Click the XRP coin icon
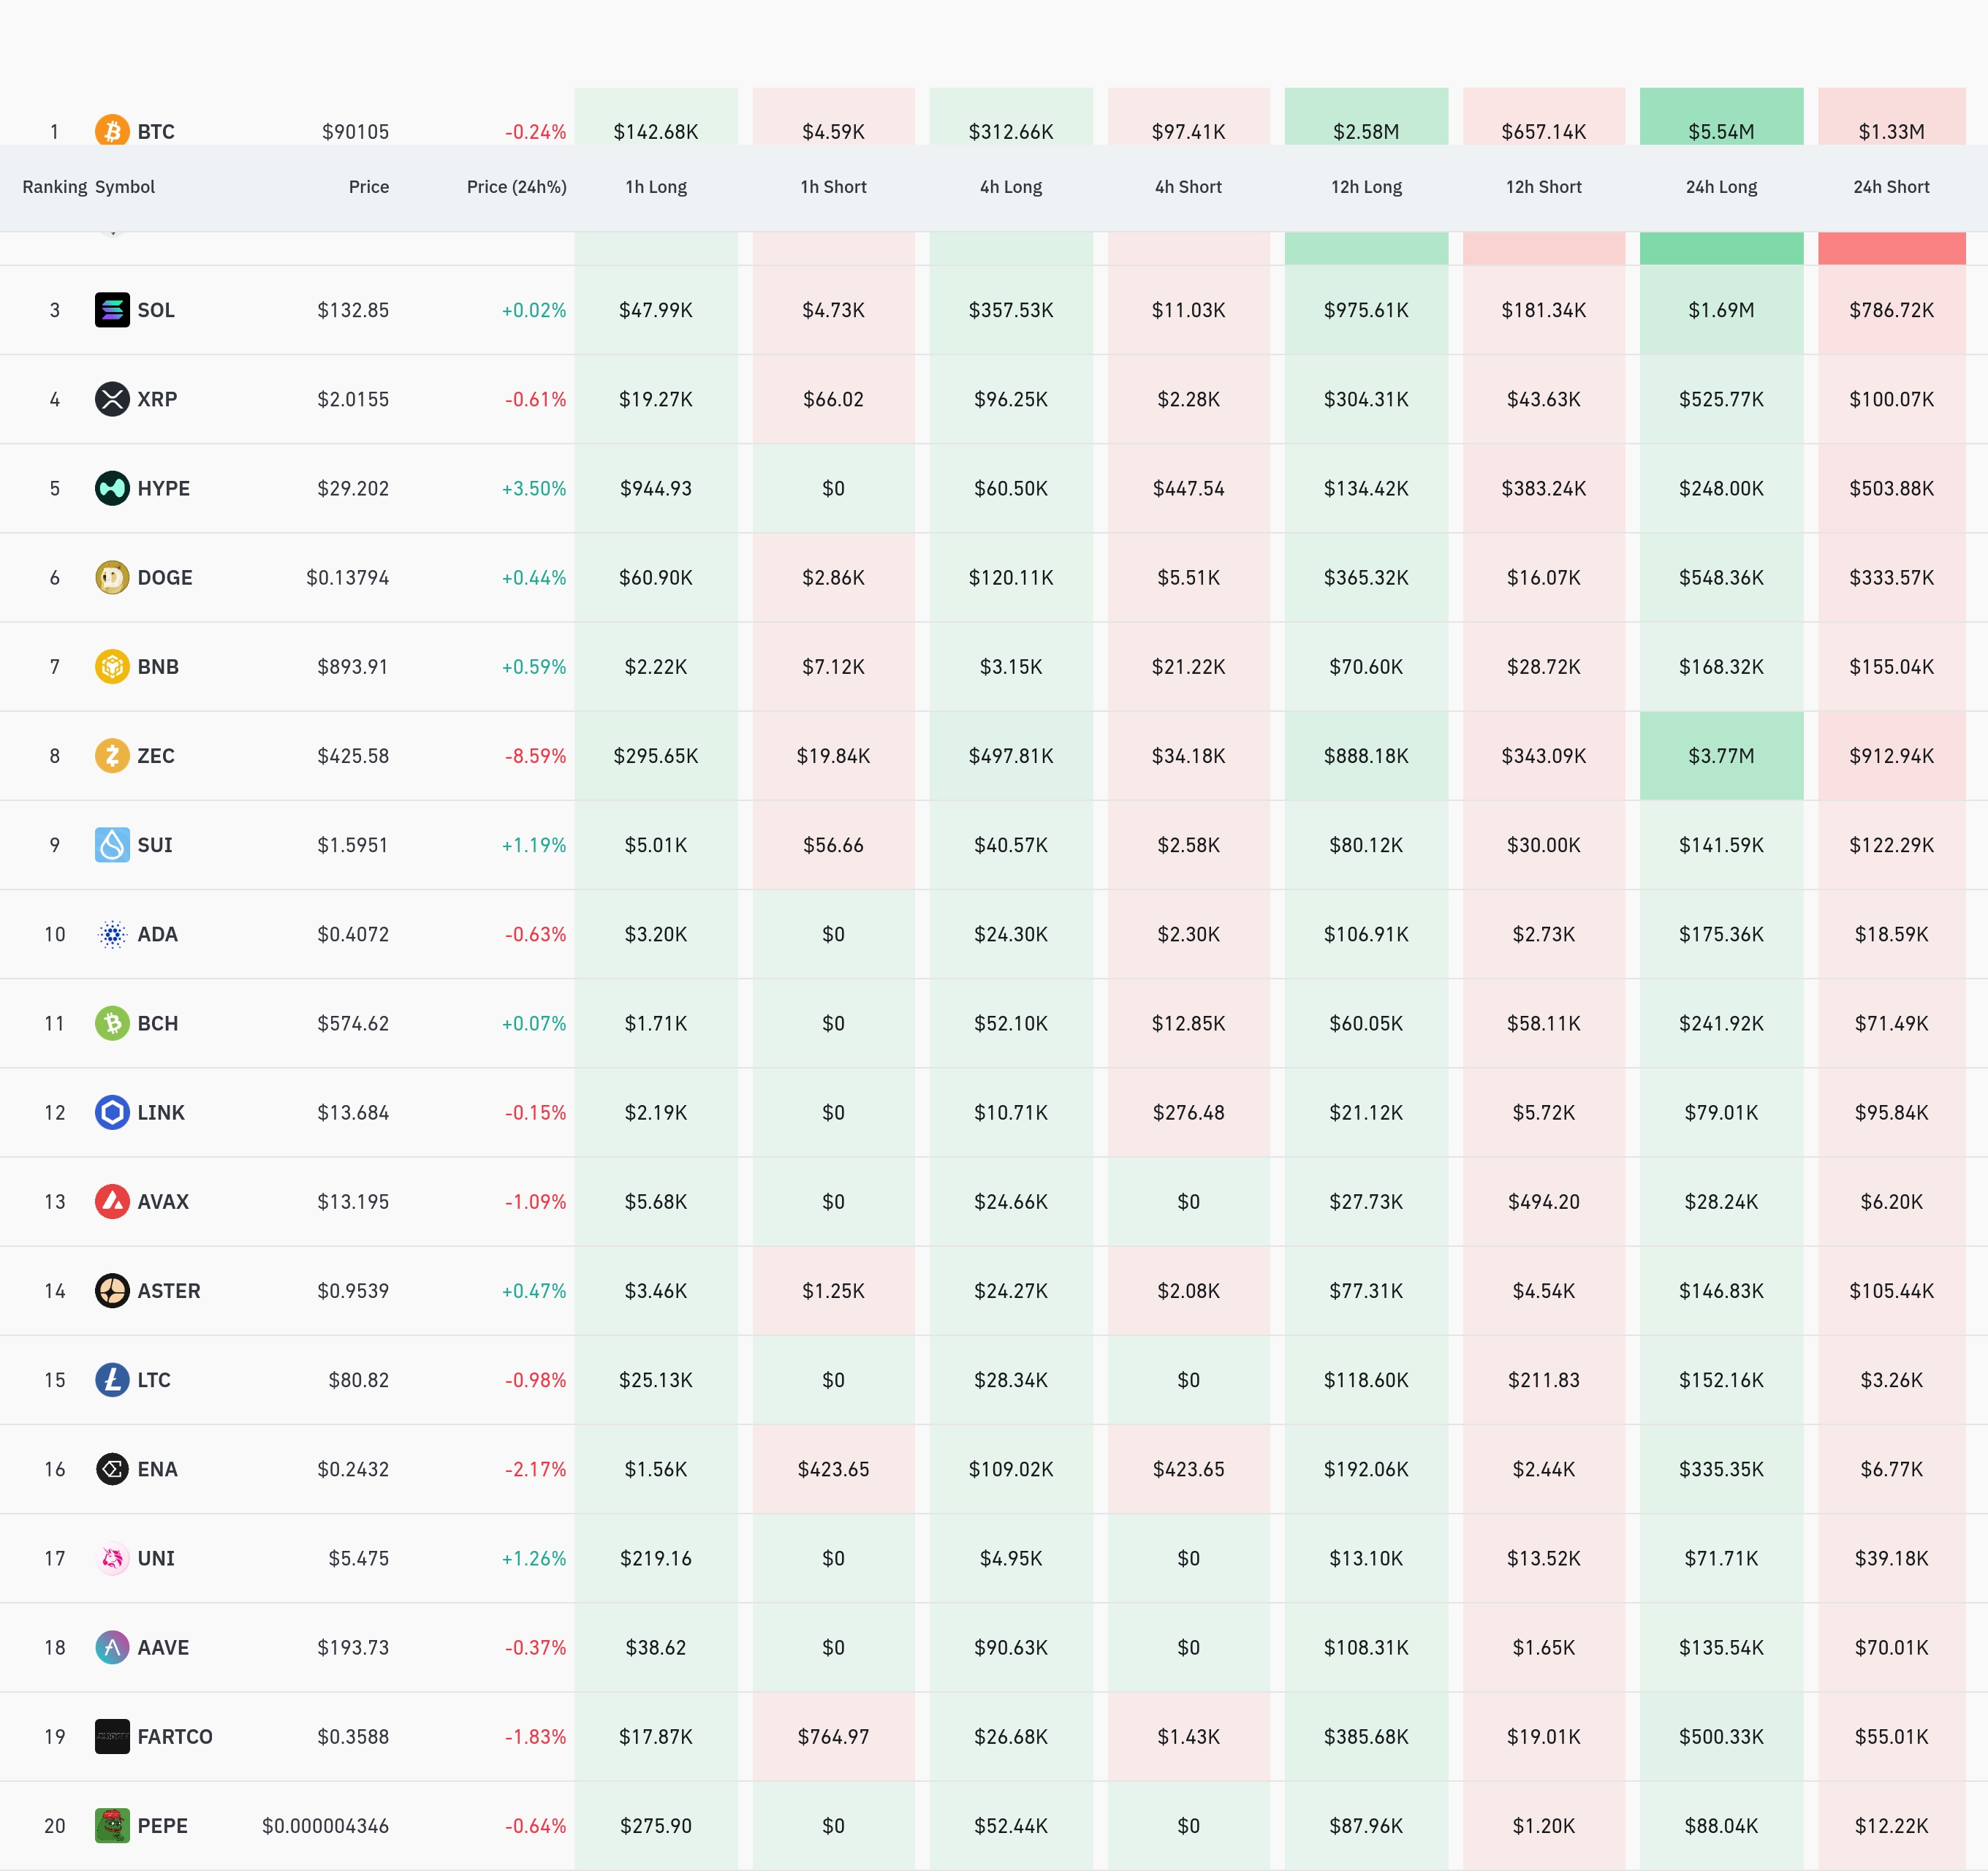 pyautogui.click(x=112, y=399)
